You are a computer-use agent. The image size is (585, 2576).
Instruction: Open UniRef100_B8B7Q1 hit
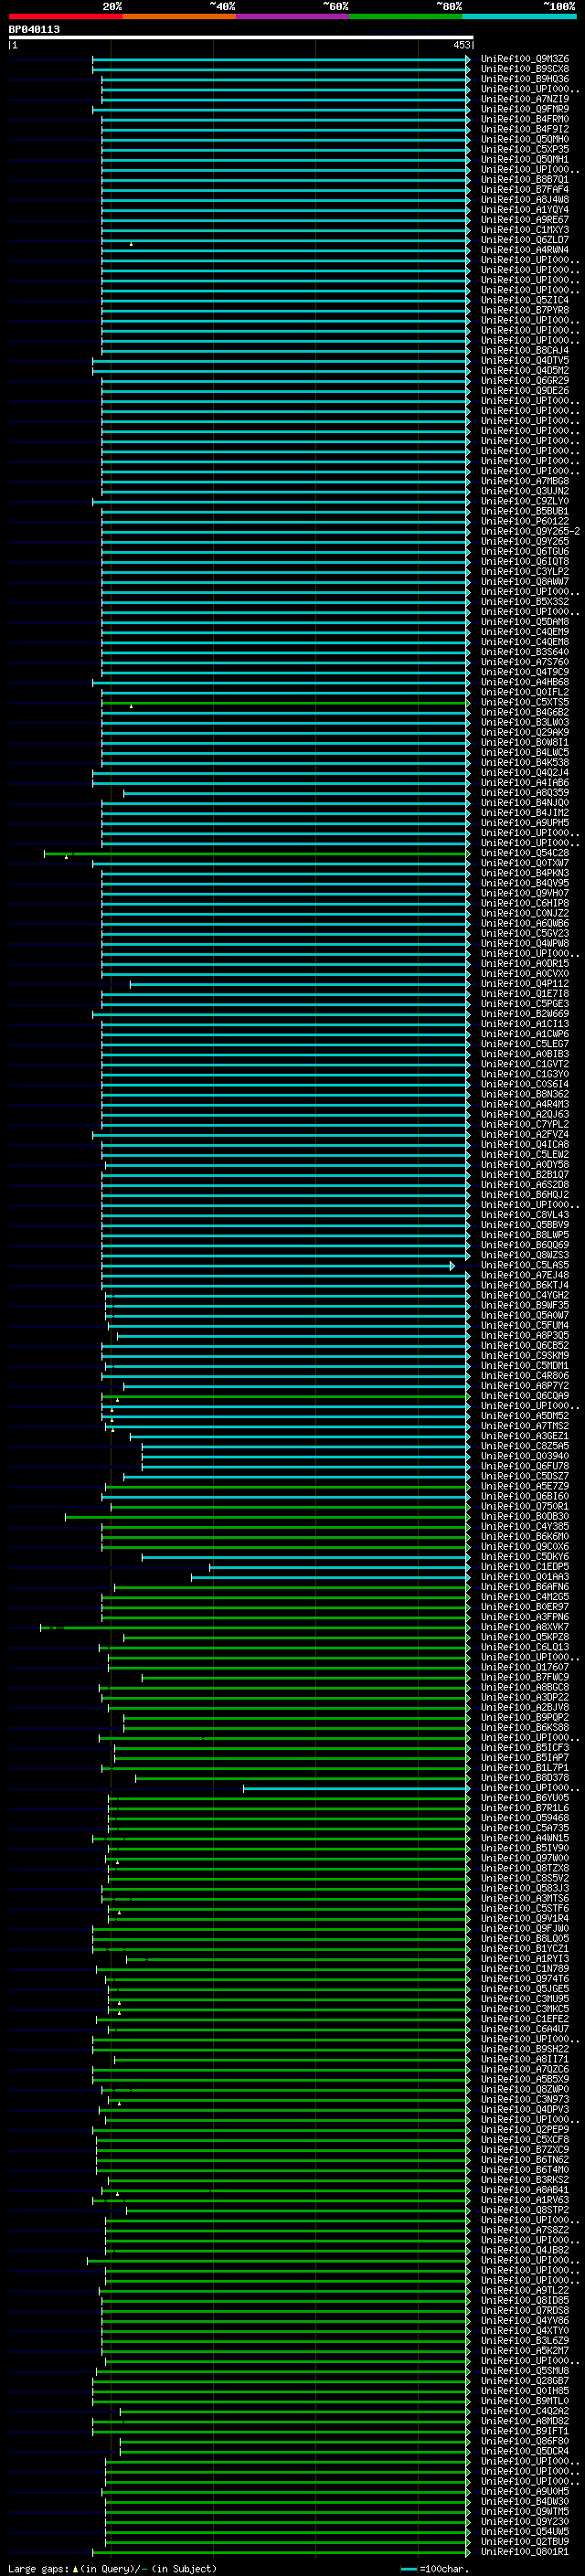pyautogui.click(x=524, y=180)
